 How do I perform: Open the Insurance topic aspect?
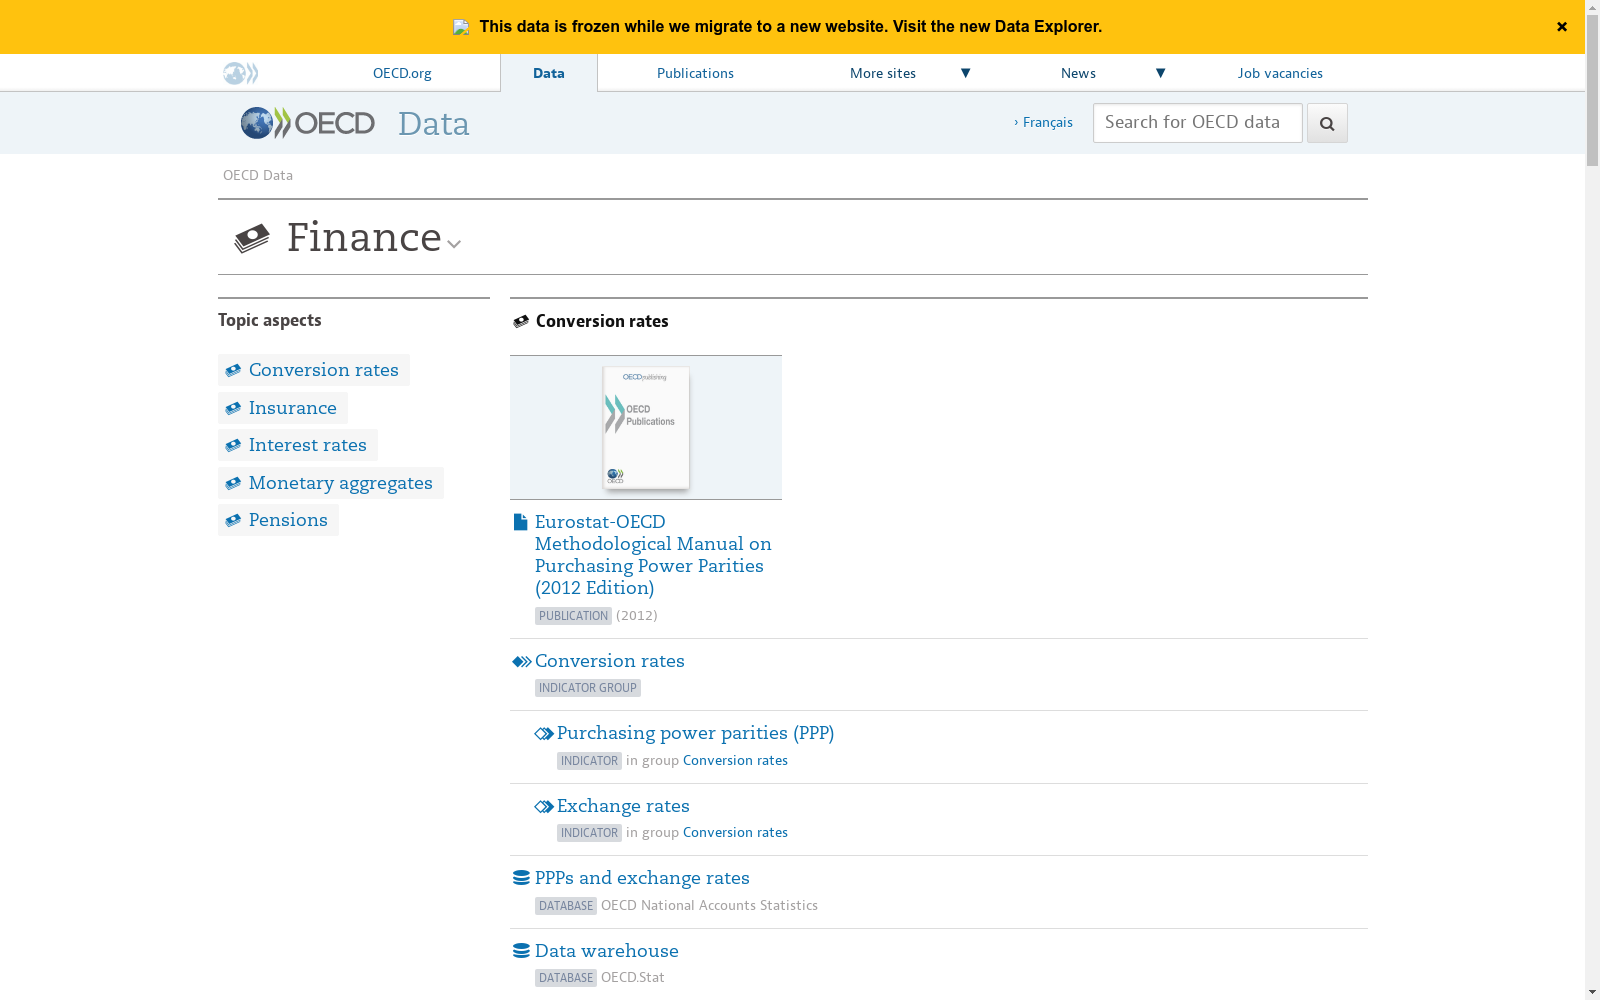click(292, 408)
